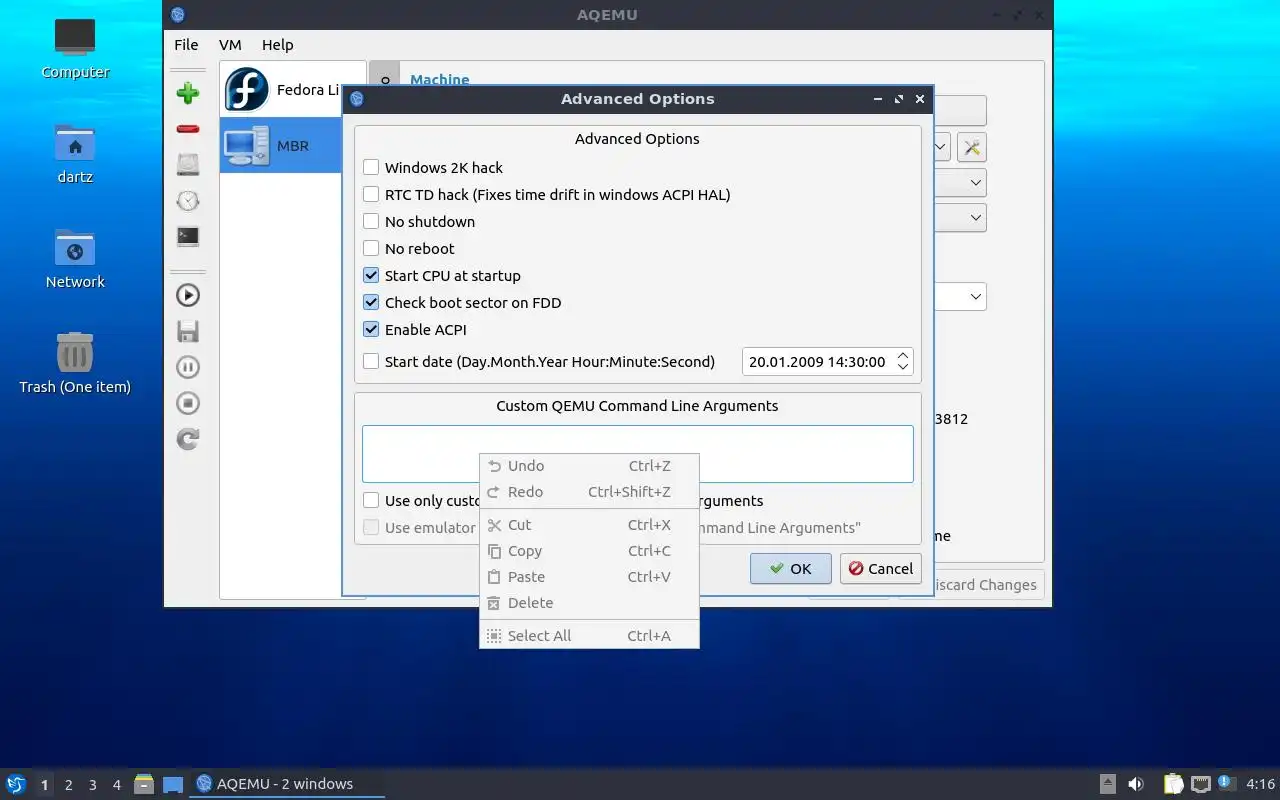Choose Cut from context menu
The width and height of the screenshot is (1280, 800).
(589, 525)
